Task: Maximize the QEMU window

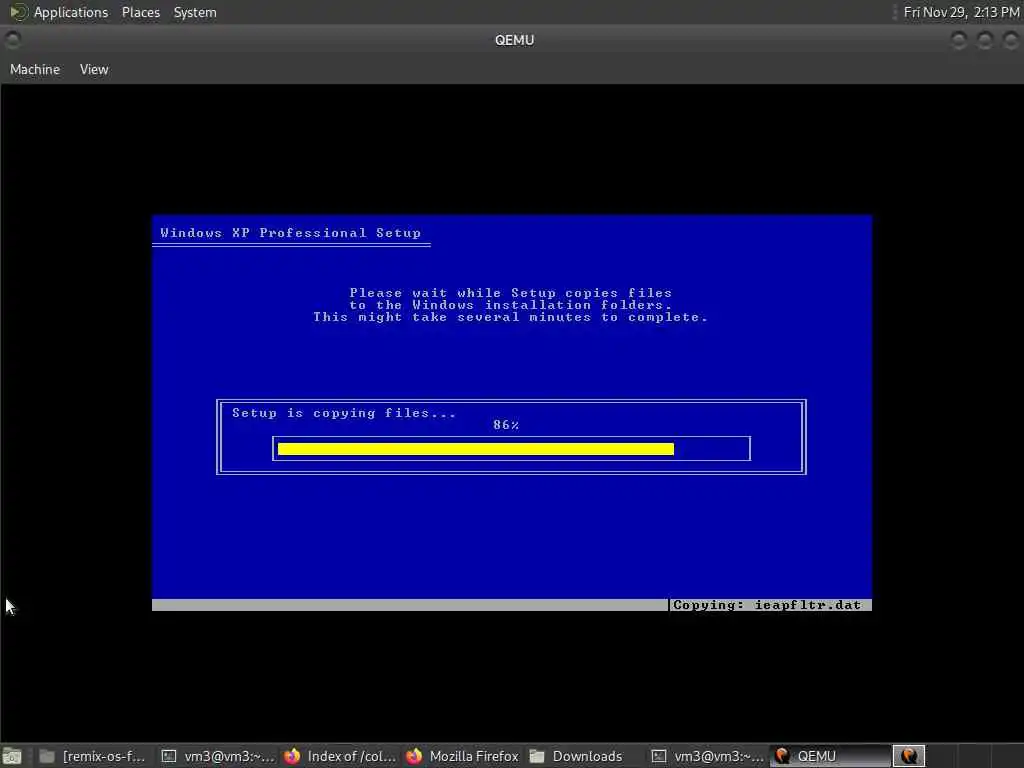Action: (985, 40)
